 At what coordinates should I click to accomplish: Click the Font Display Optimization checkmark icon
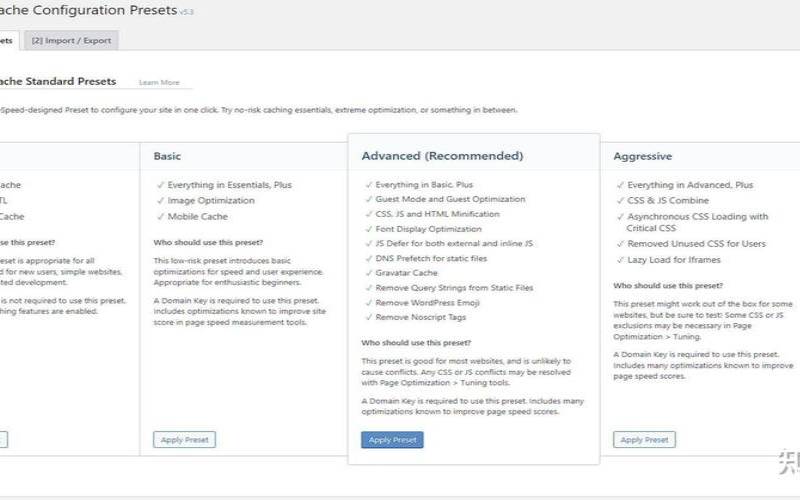click(367, 229)
